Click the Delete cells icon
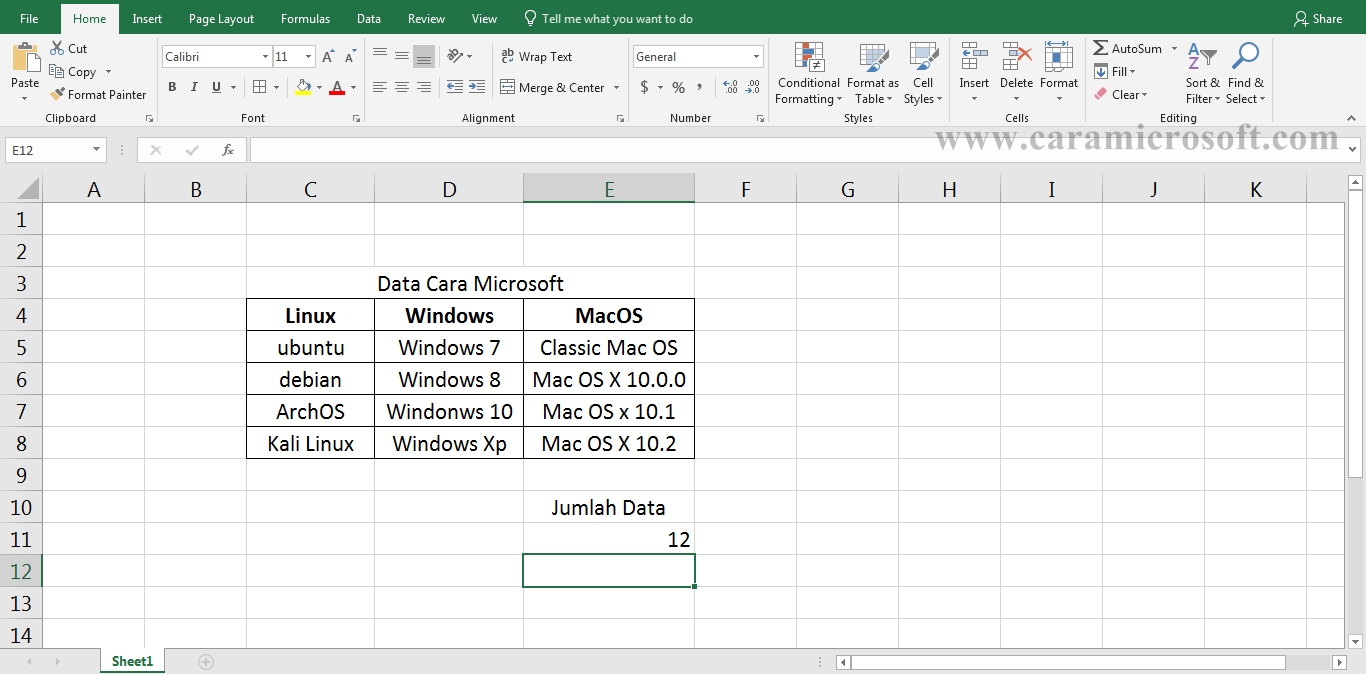 [x=1017, y=57]
